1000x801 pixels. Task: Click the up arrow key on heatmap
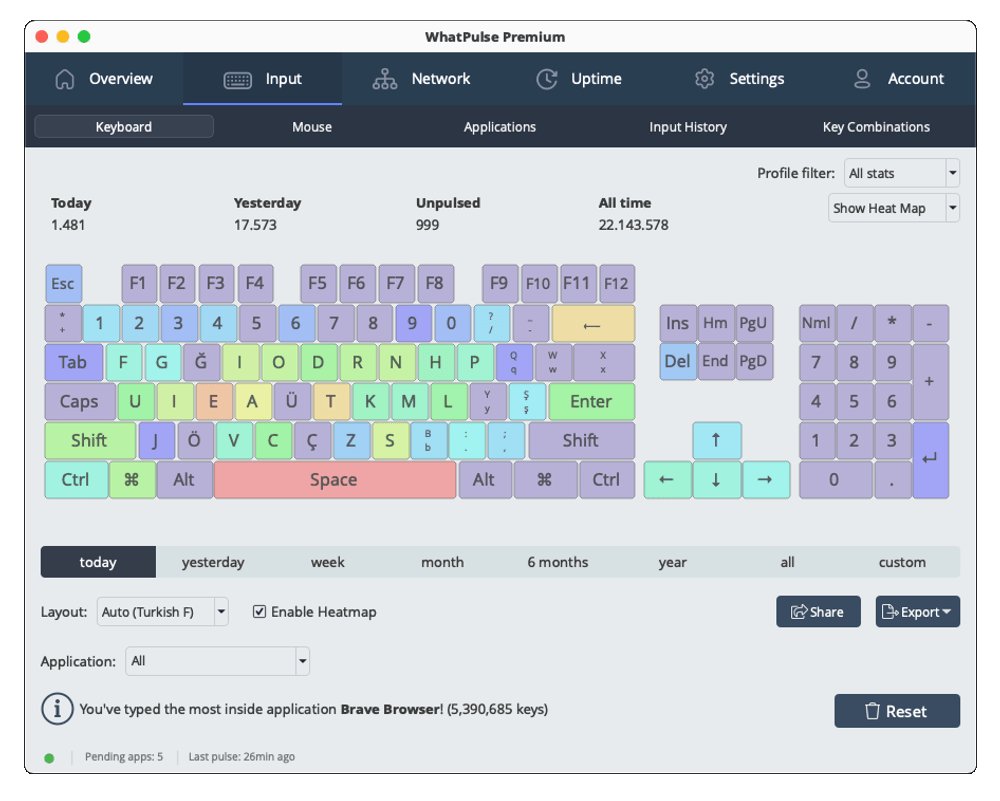(716, 440)
